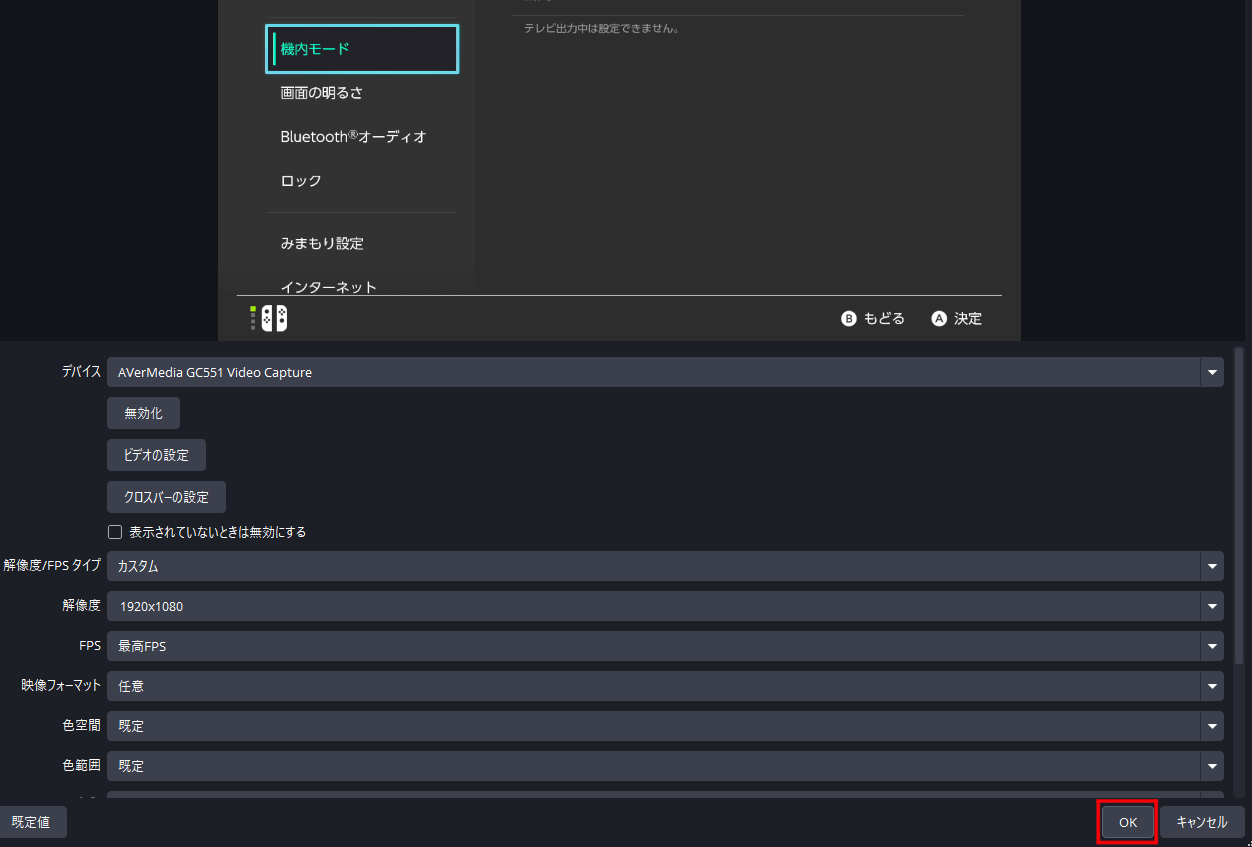The height and width of the screenshot is (847, 1252).
Task: Open ビデオの設定 button
Action: tap(156, 455)
